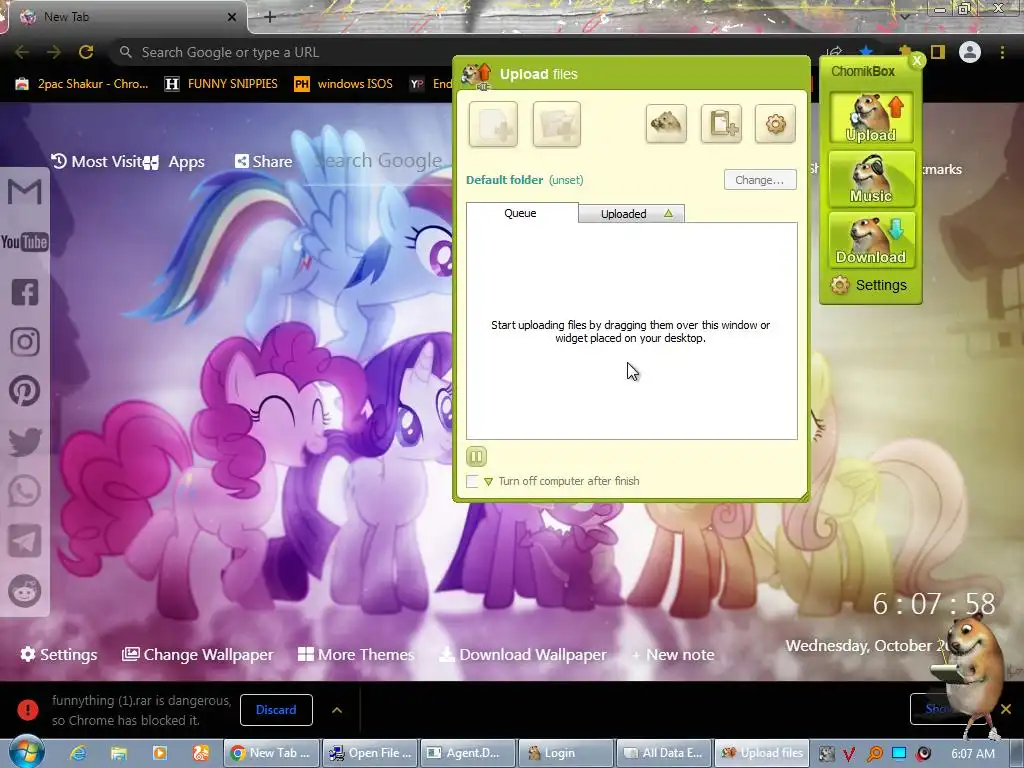Image resolution: width=1024 pixels, height=768 pixels.
Task: Open Pinterest from the sidebar
Action: (25, 391)
